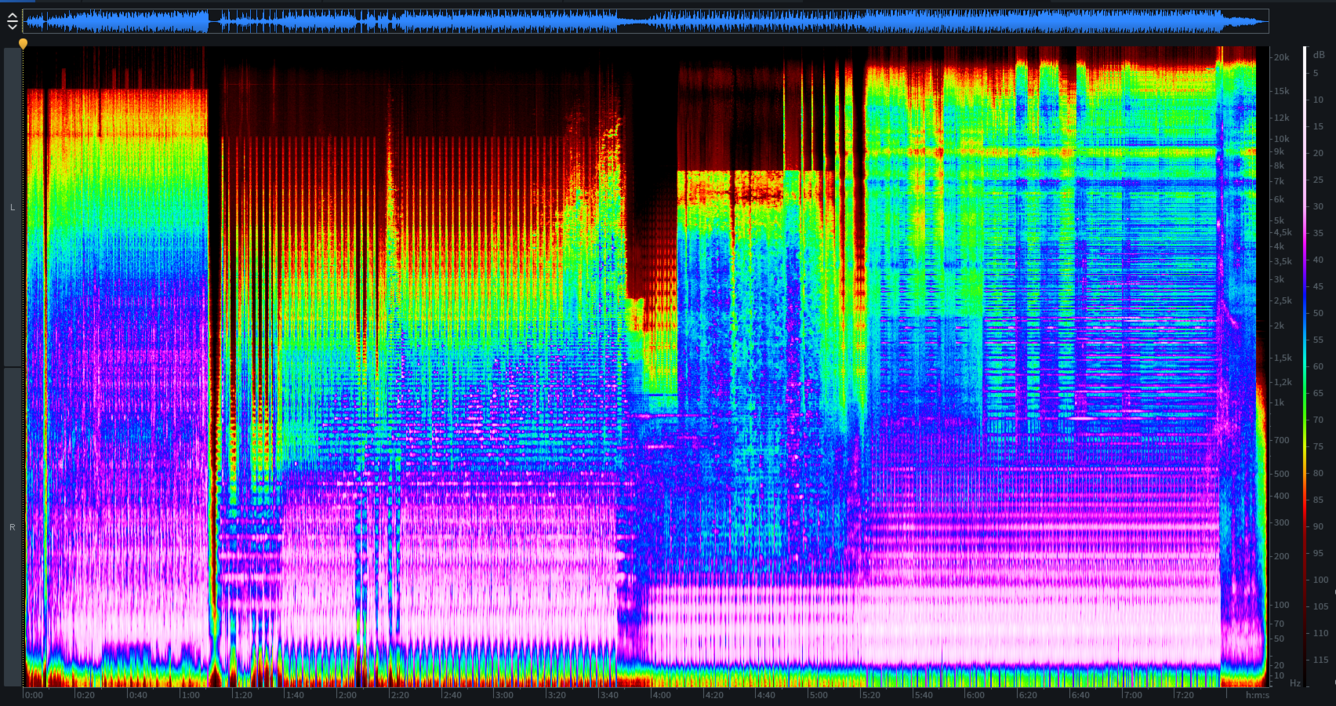Viewport: 1336px width, 706px height.
Task: Click the 20k mark on the frequency ruler
Action: pyautogui.click(x=1280, y=58)
